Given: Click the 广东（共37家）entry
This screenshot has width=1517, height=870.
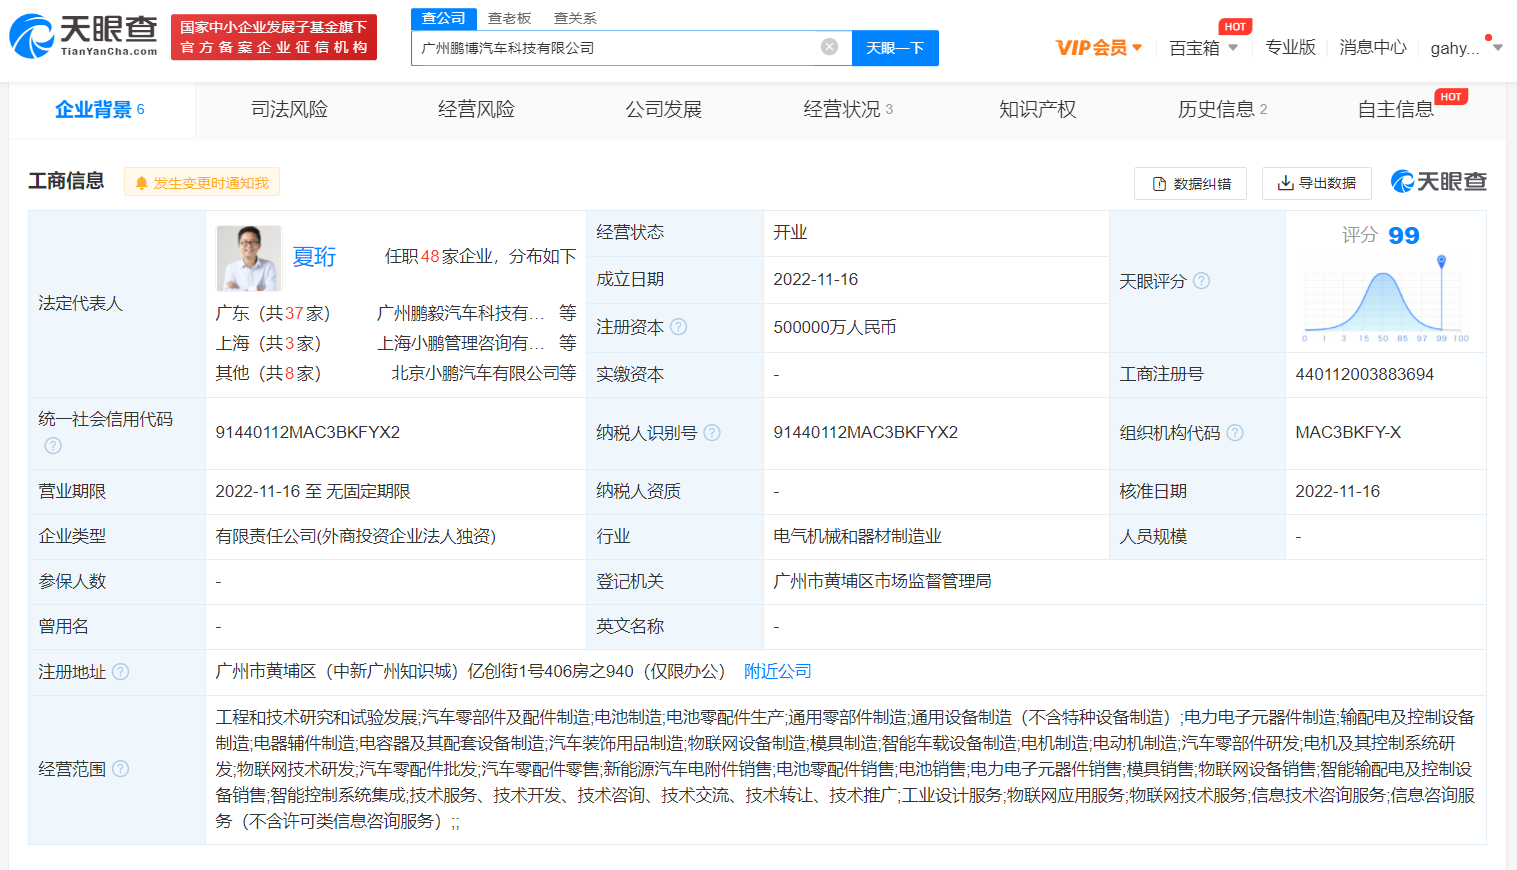Looking at the screenshot, I should pyautogui.click(x=273, y=314).
